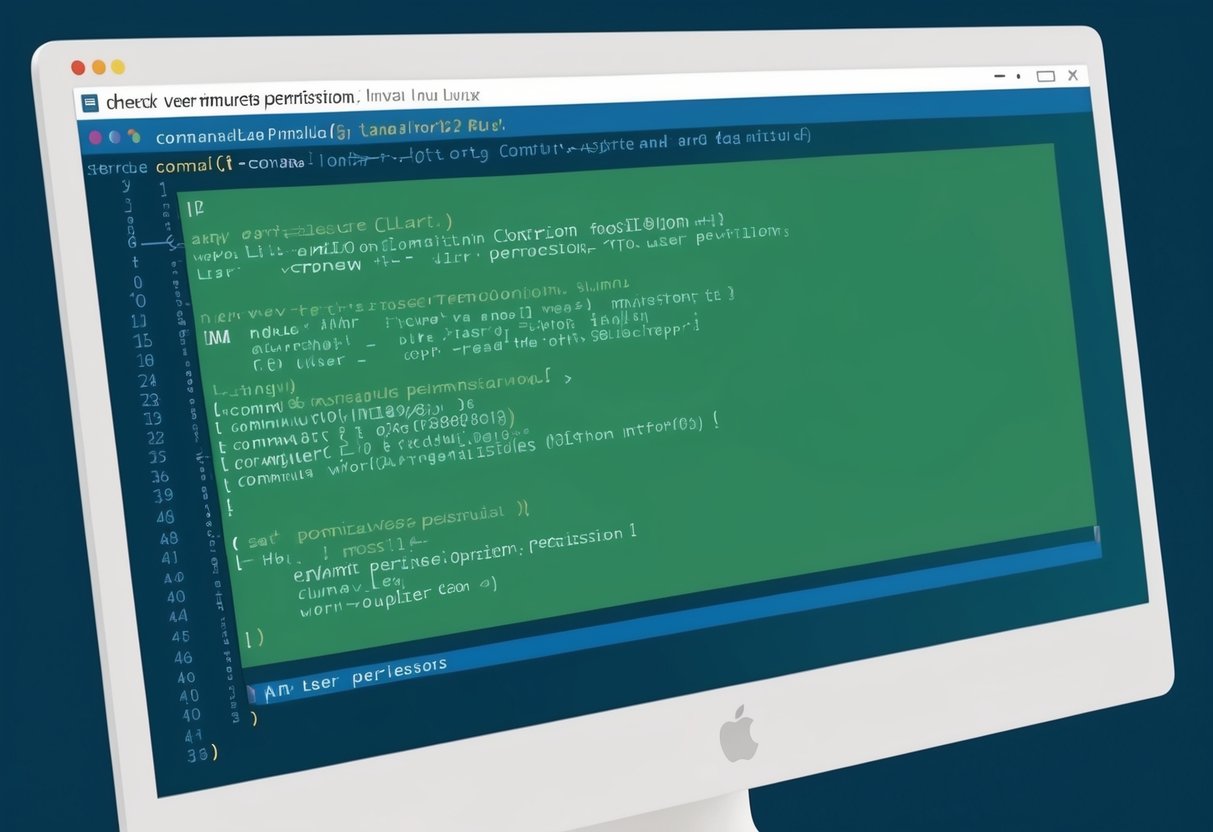1213x832 pixels.
Task: Toggle the small dot between minimize and maximize
Action: click(x=1019, y=75)
